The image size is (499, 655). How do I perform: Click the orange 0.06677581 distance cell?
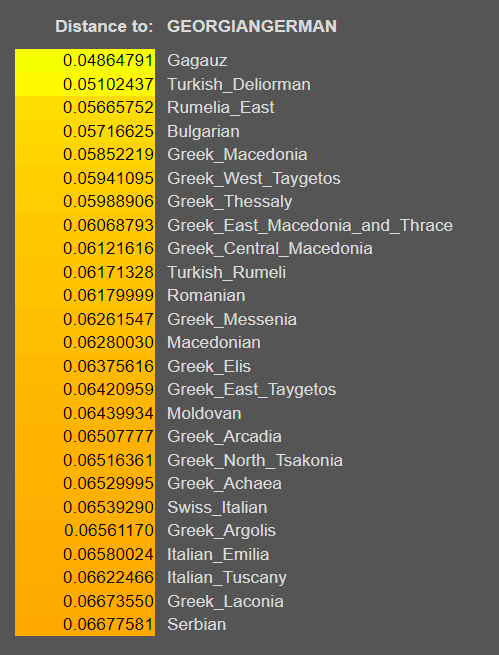(x=85, y=625)
